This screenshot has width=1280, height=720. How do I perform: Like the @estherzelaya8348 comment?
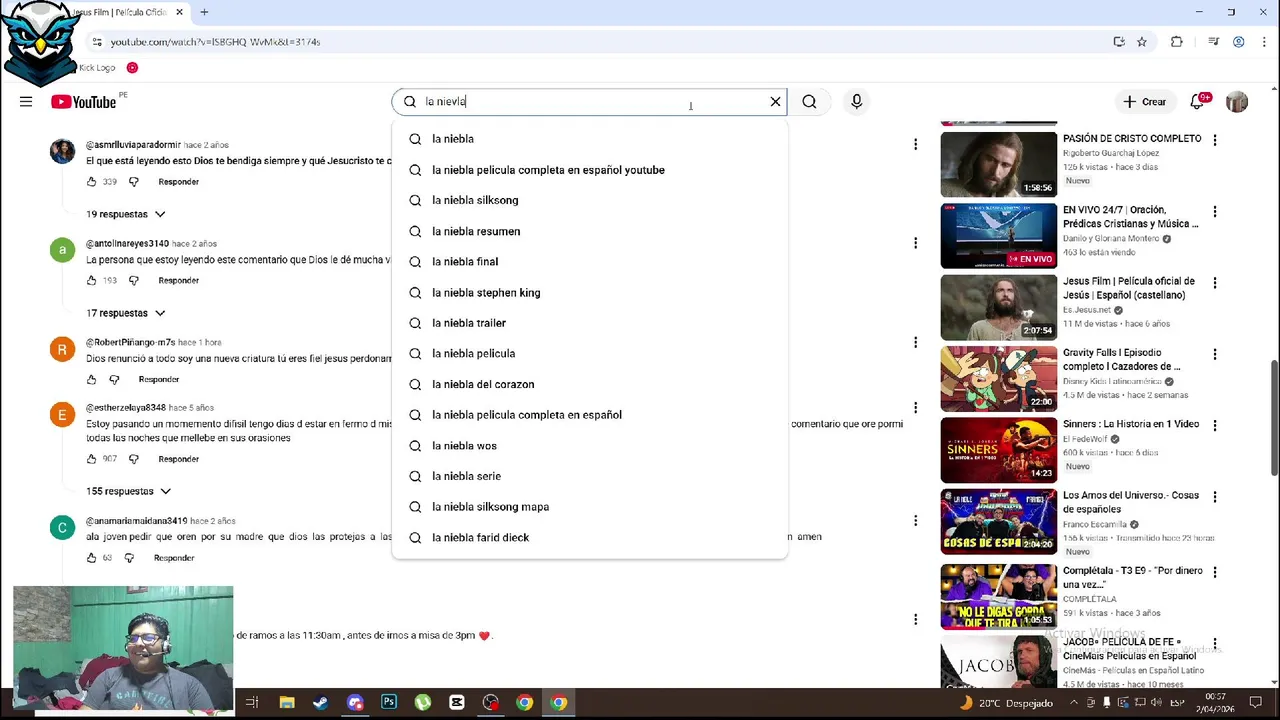92,459
